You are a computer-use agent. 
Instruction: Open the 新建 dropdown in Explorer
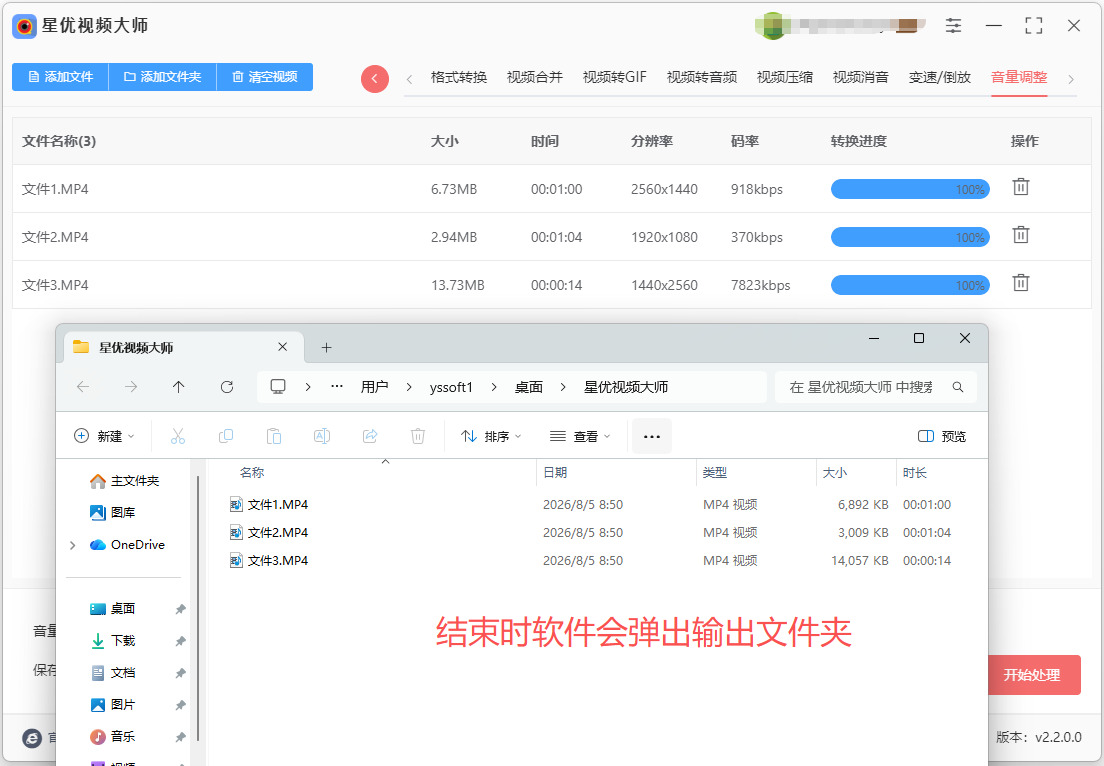pos(104,437)
